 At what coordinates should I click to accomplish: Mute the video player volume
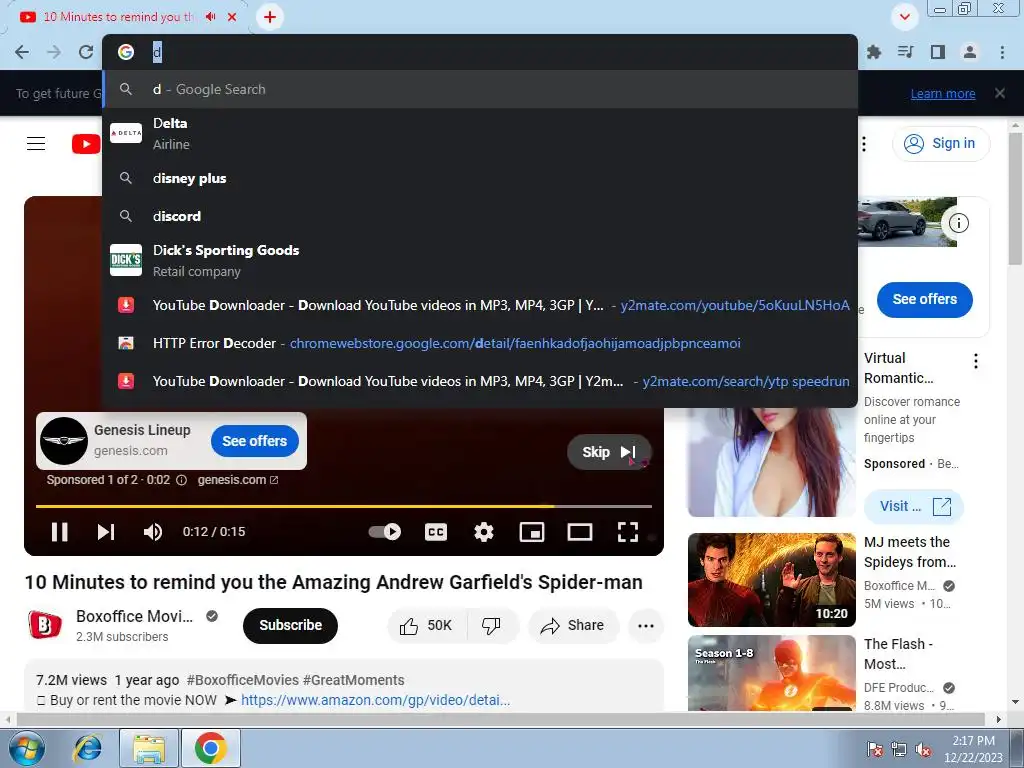click(x=153, y=532)
